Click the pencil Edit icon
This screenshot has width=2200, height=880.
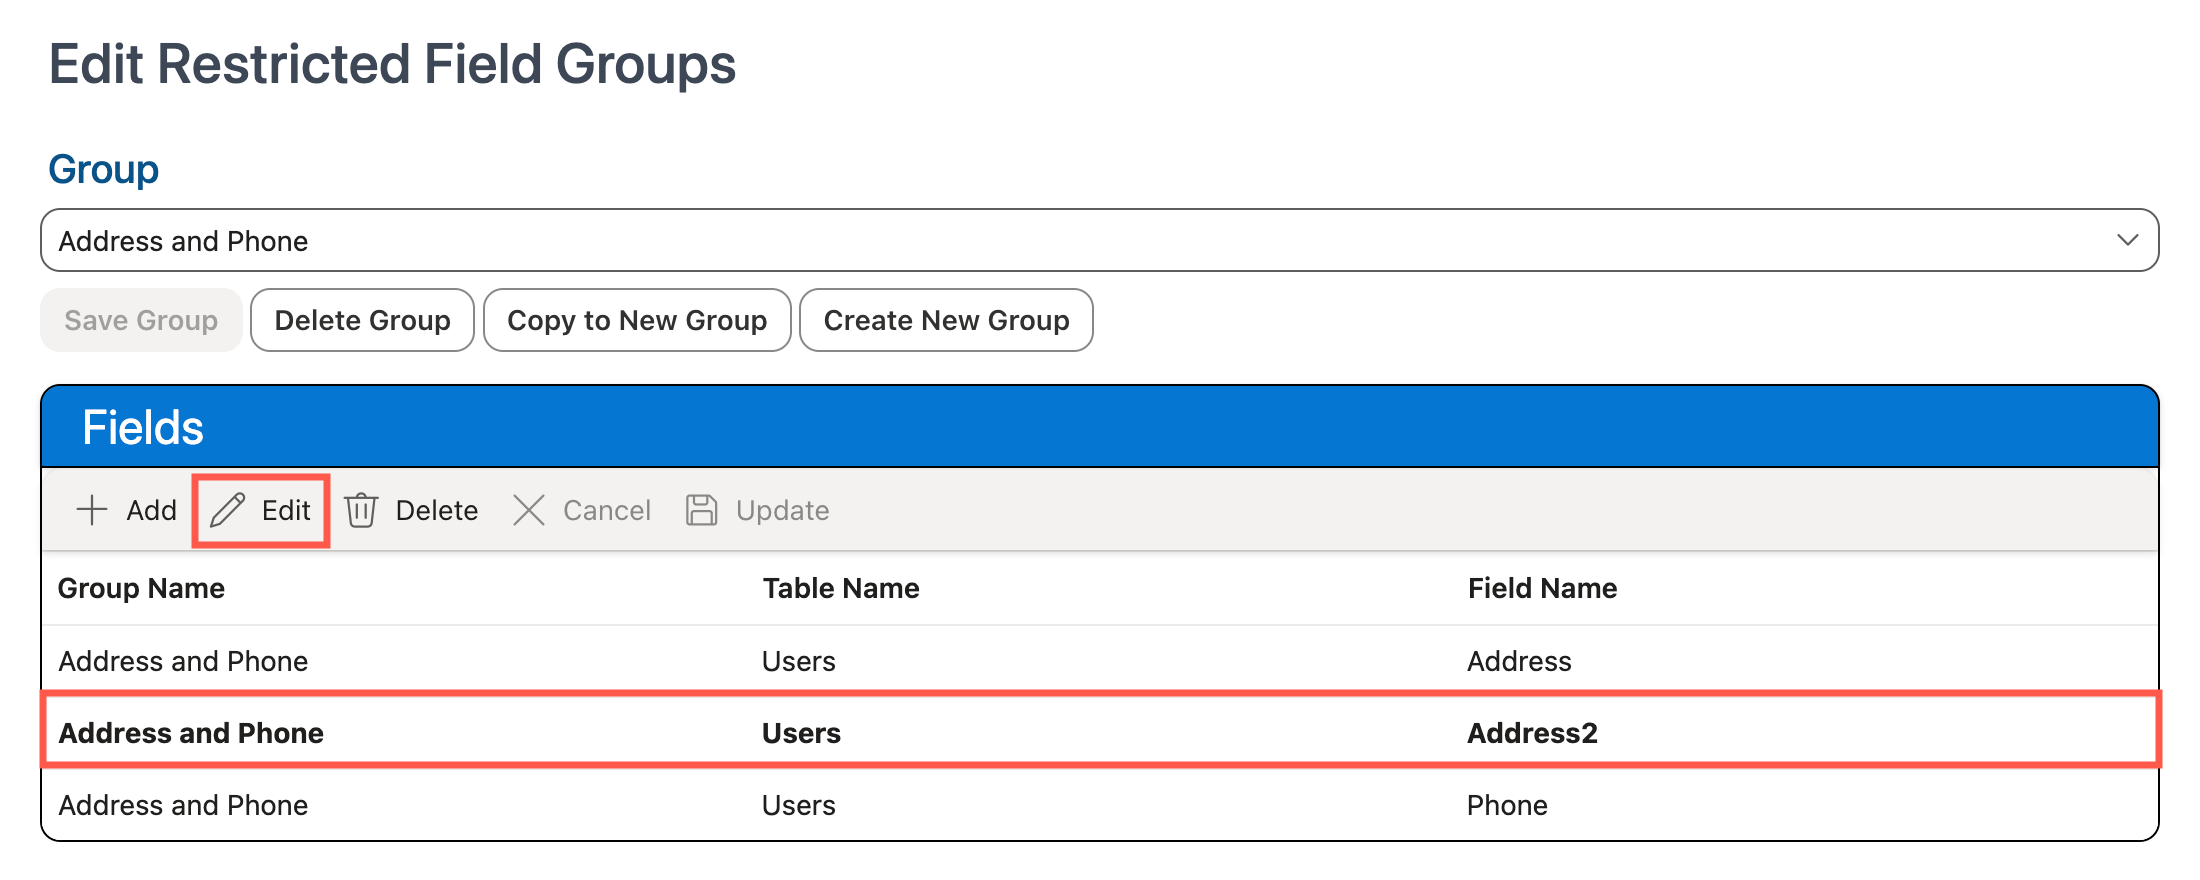click(x=228, y=510)
